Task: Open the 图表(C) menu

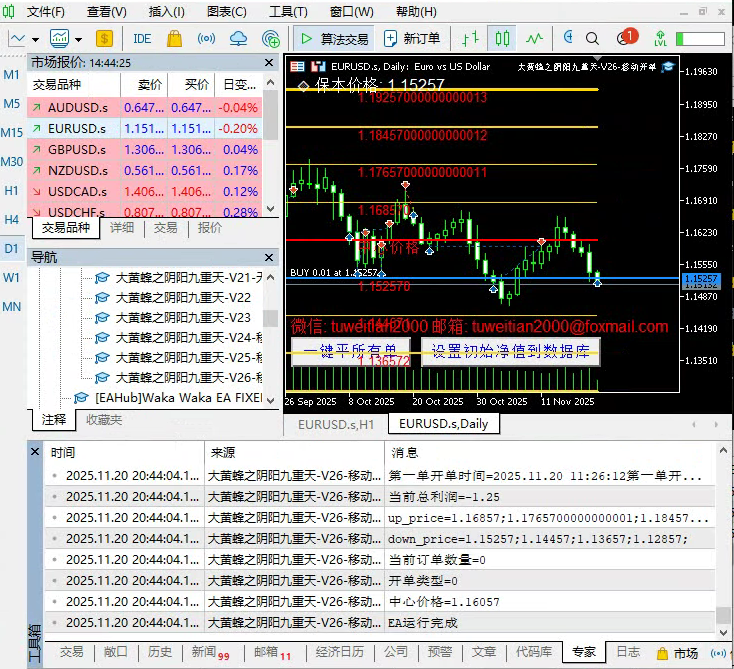Action: [x=226, y=12]
